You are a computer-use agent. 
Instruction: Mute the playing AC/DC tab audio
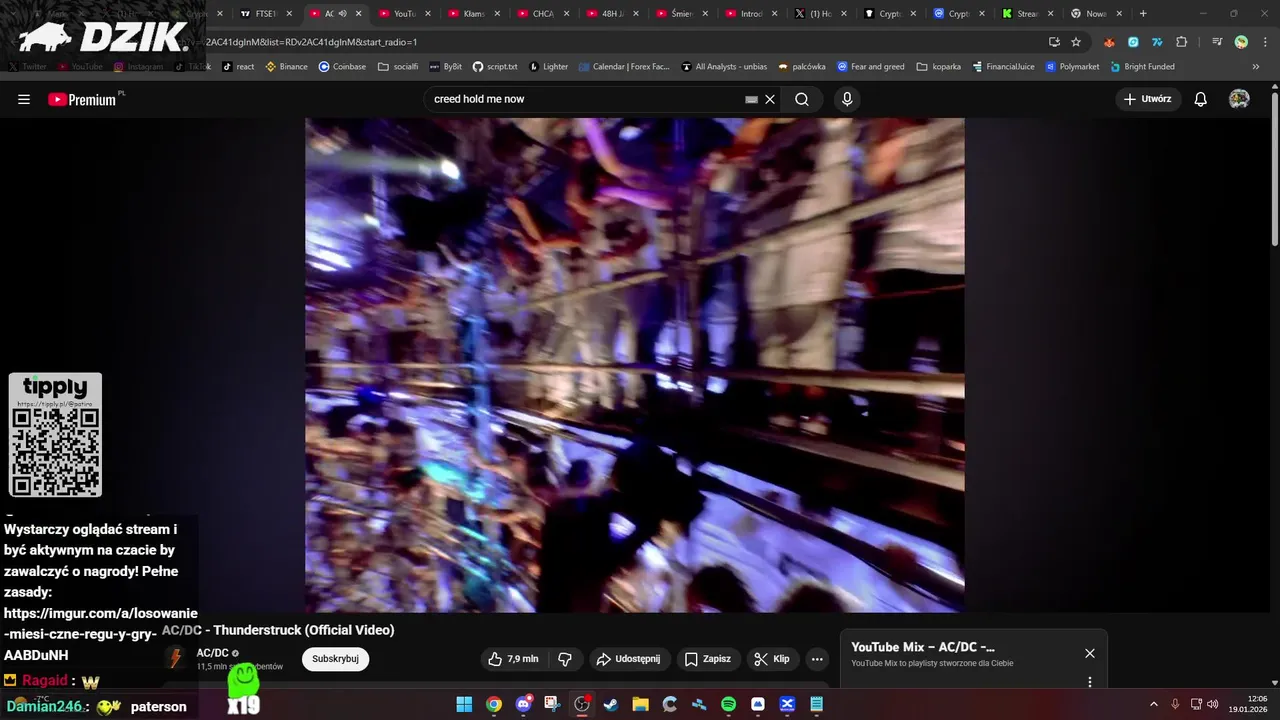pos(343,14)
